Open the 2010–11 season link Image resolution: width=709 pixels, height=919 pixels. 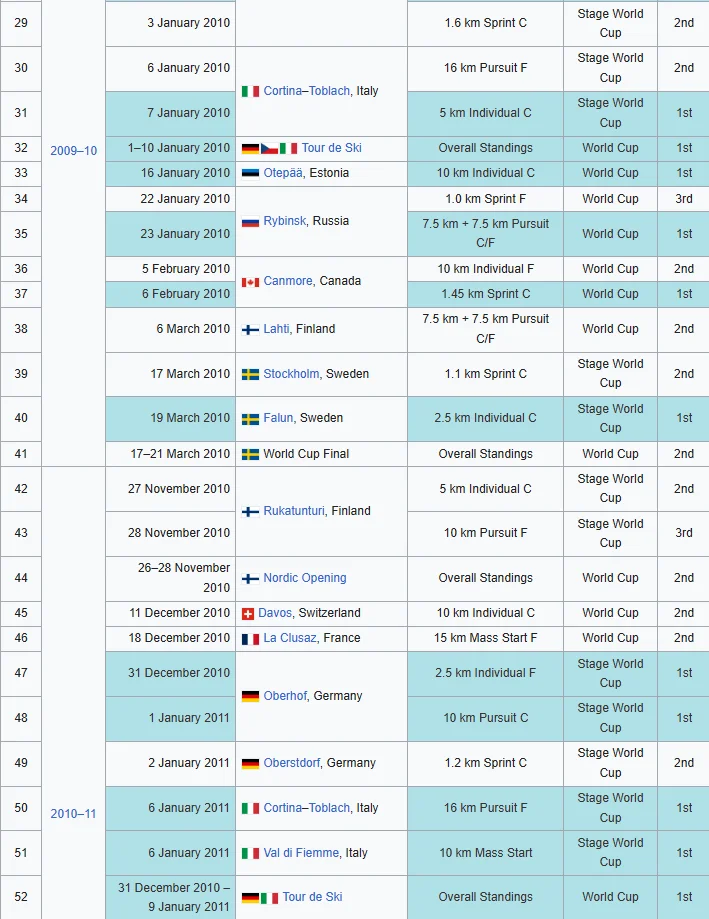pos(73,814)
